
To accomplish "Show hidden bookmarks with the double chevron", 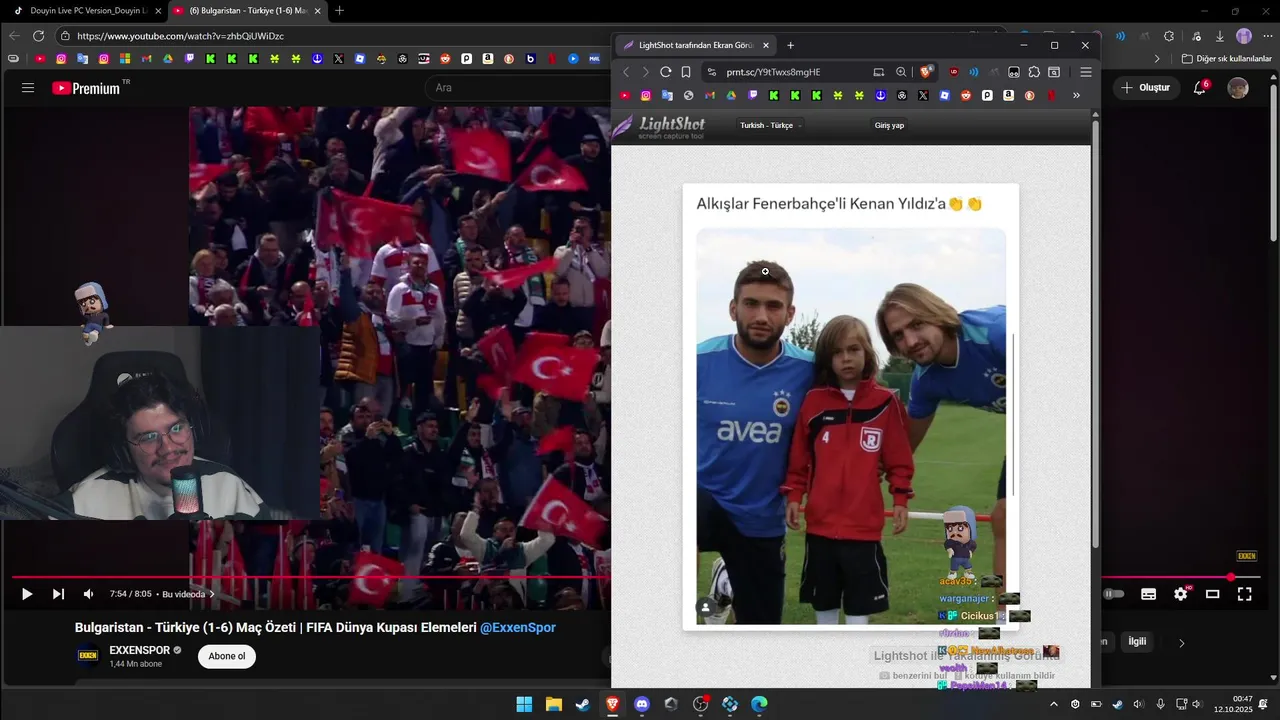I will coord(1076,96).
